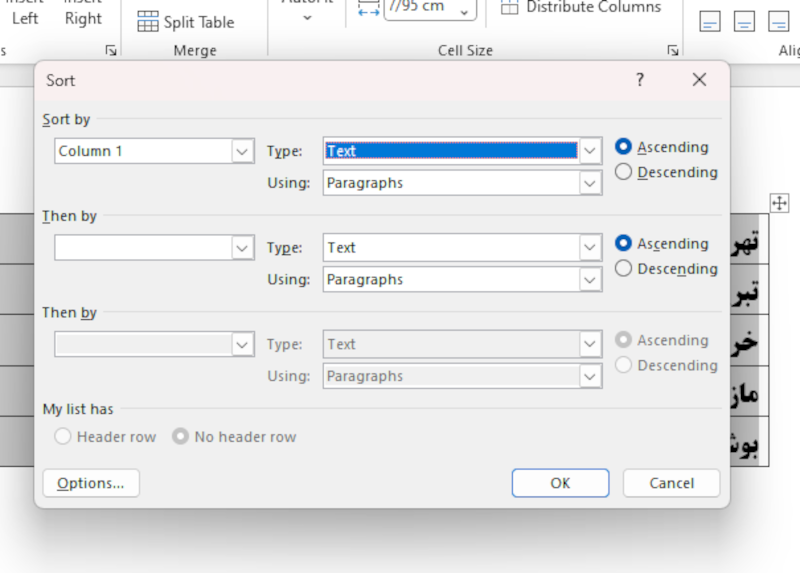This screenshot has width=800, height=573.
Task: Click the column width icon beside cm box
Action: pos(368,9)
